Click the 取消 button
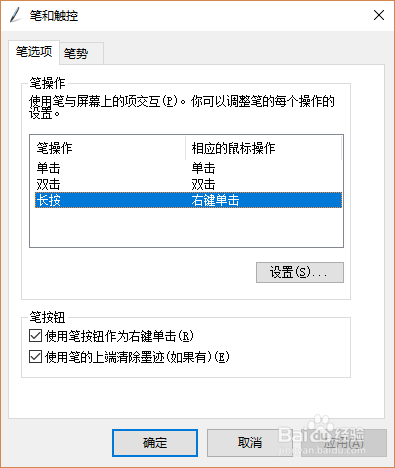This screenshot has height=468, width=395. click(250, 443)
